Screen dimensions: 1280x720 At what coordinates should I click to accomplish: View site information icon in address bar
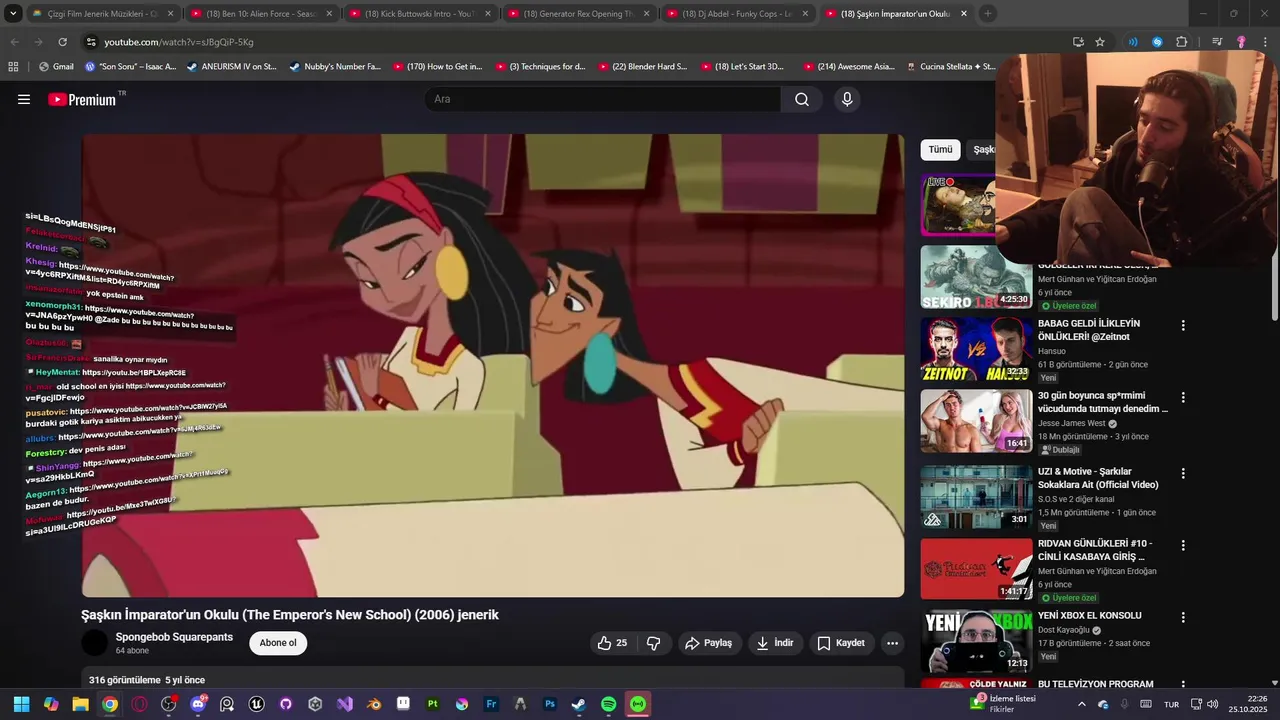[91, 42]
